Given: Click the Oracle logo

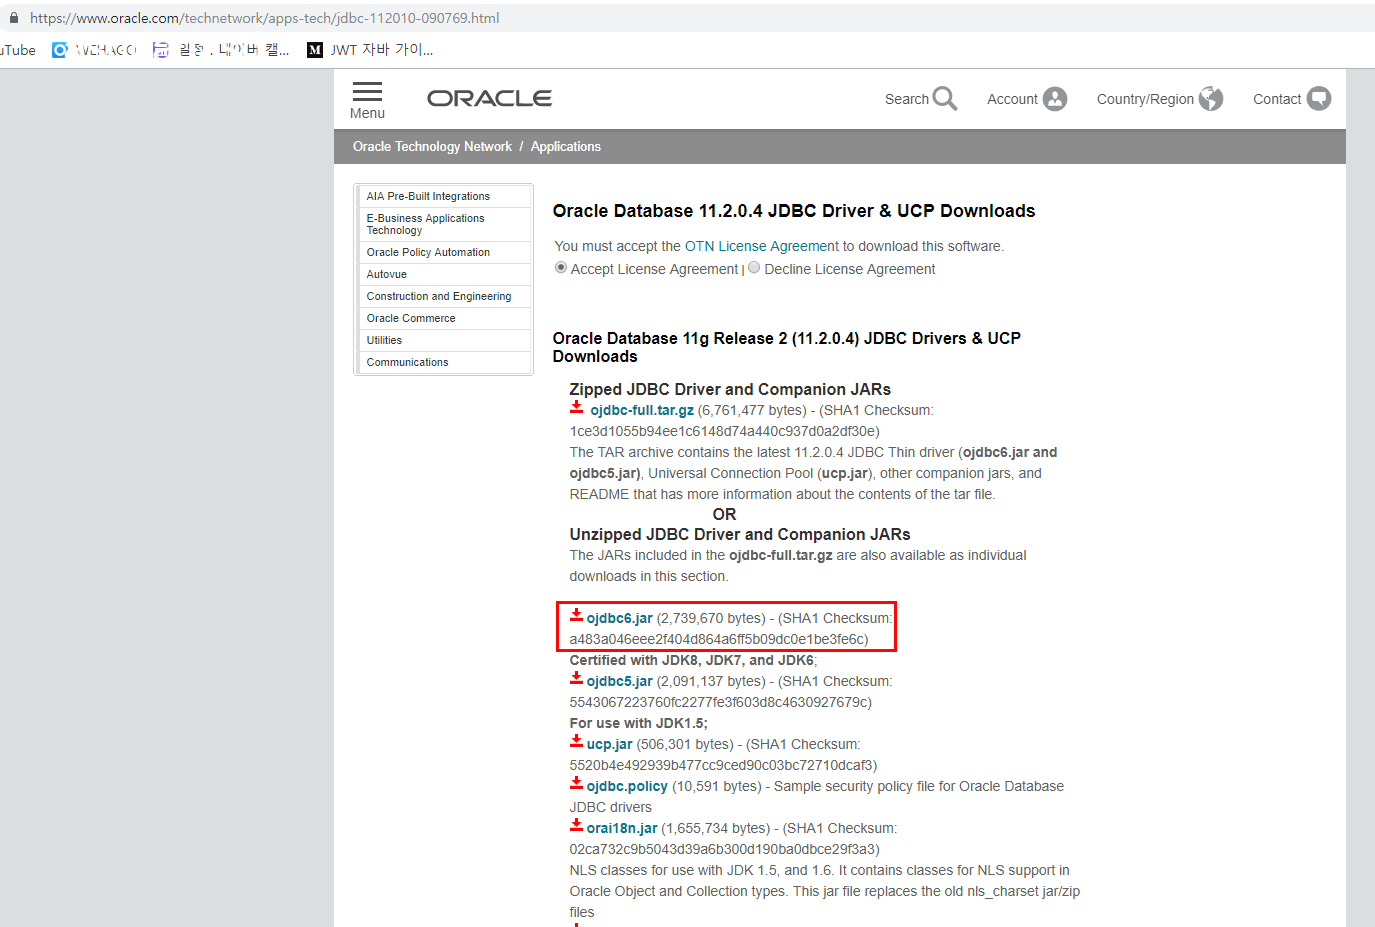Looking at the screenshot, I should (x=489, y=98).
